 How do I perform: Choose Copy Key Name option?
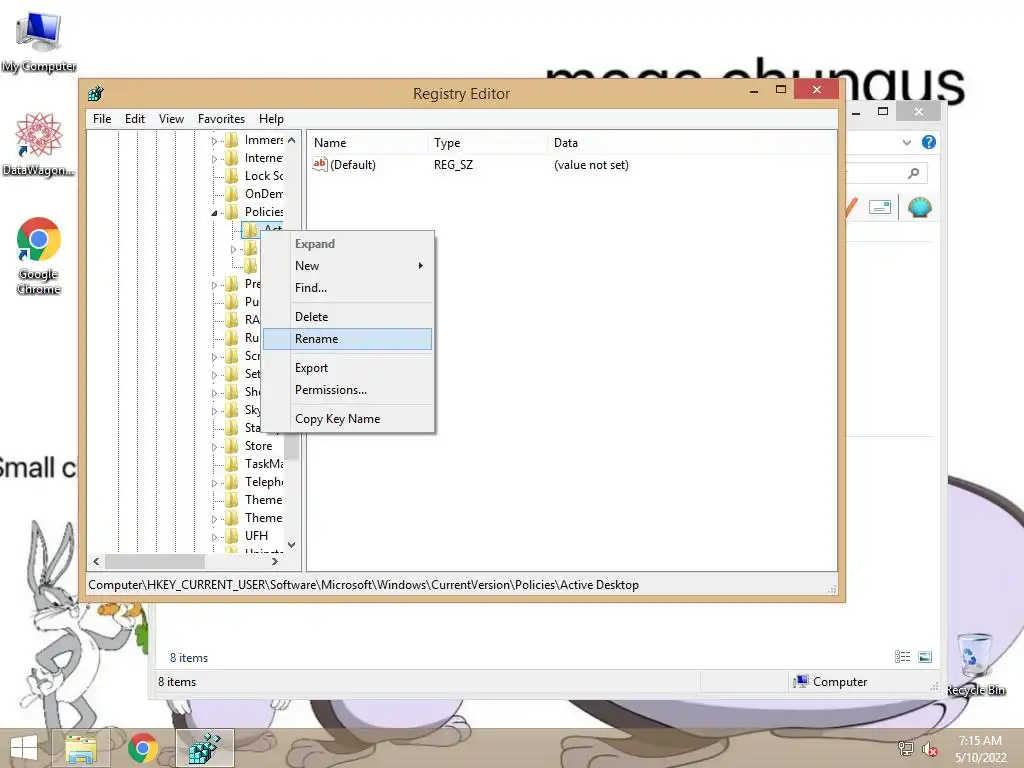click(347, 419)
